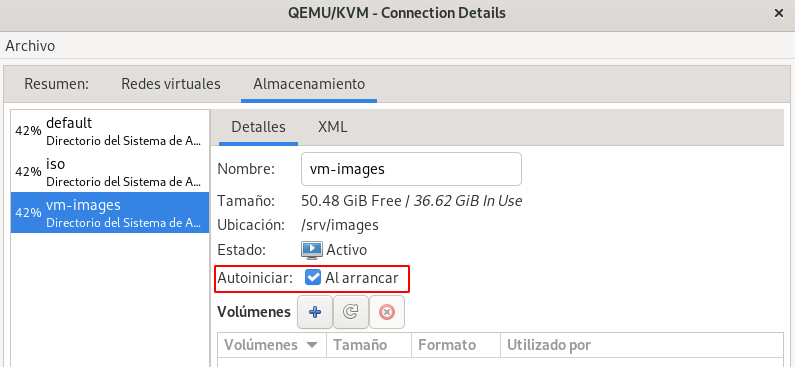Open the XML tab
Viewport: 795px width, 367px height.
tap(333, 127)
